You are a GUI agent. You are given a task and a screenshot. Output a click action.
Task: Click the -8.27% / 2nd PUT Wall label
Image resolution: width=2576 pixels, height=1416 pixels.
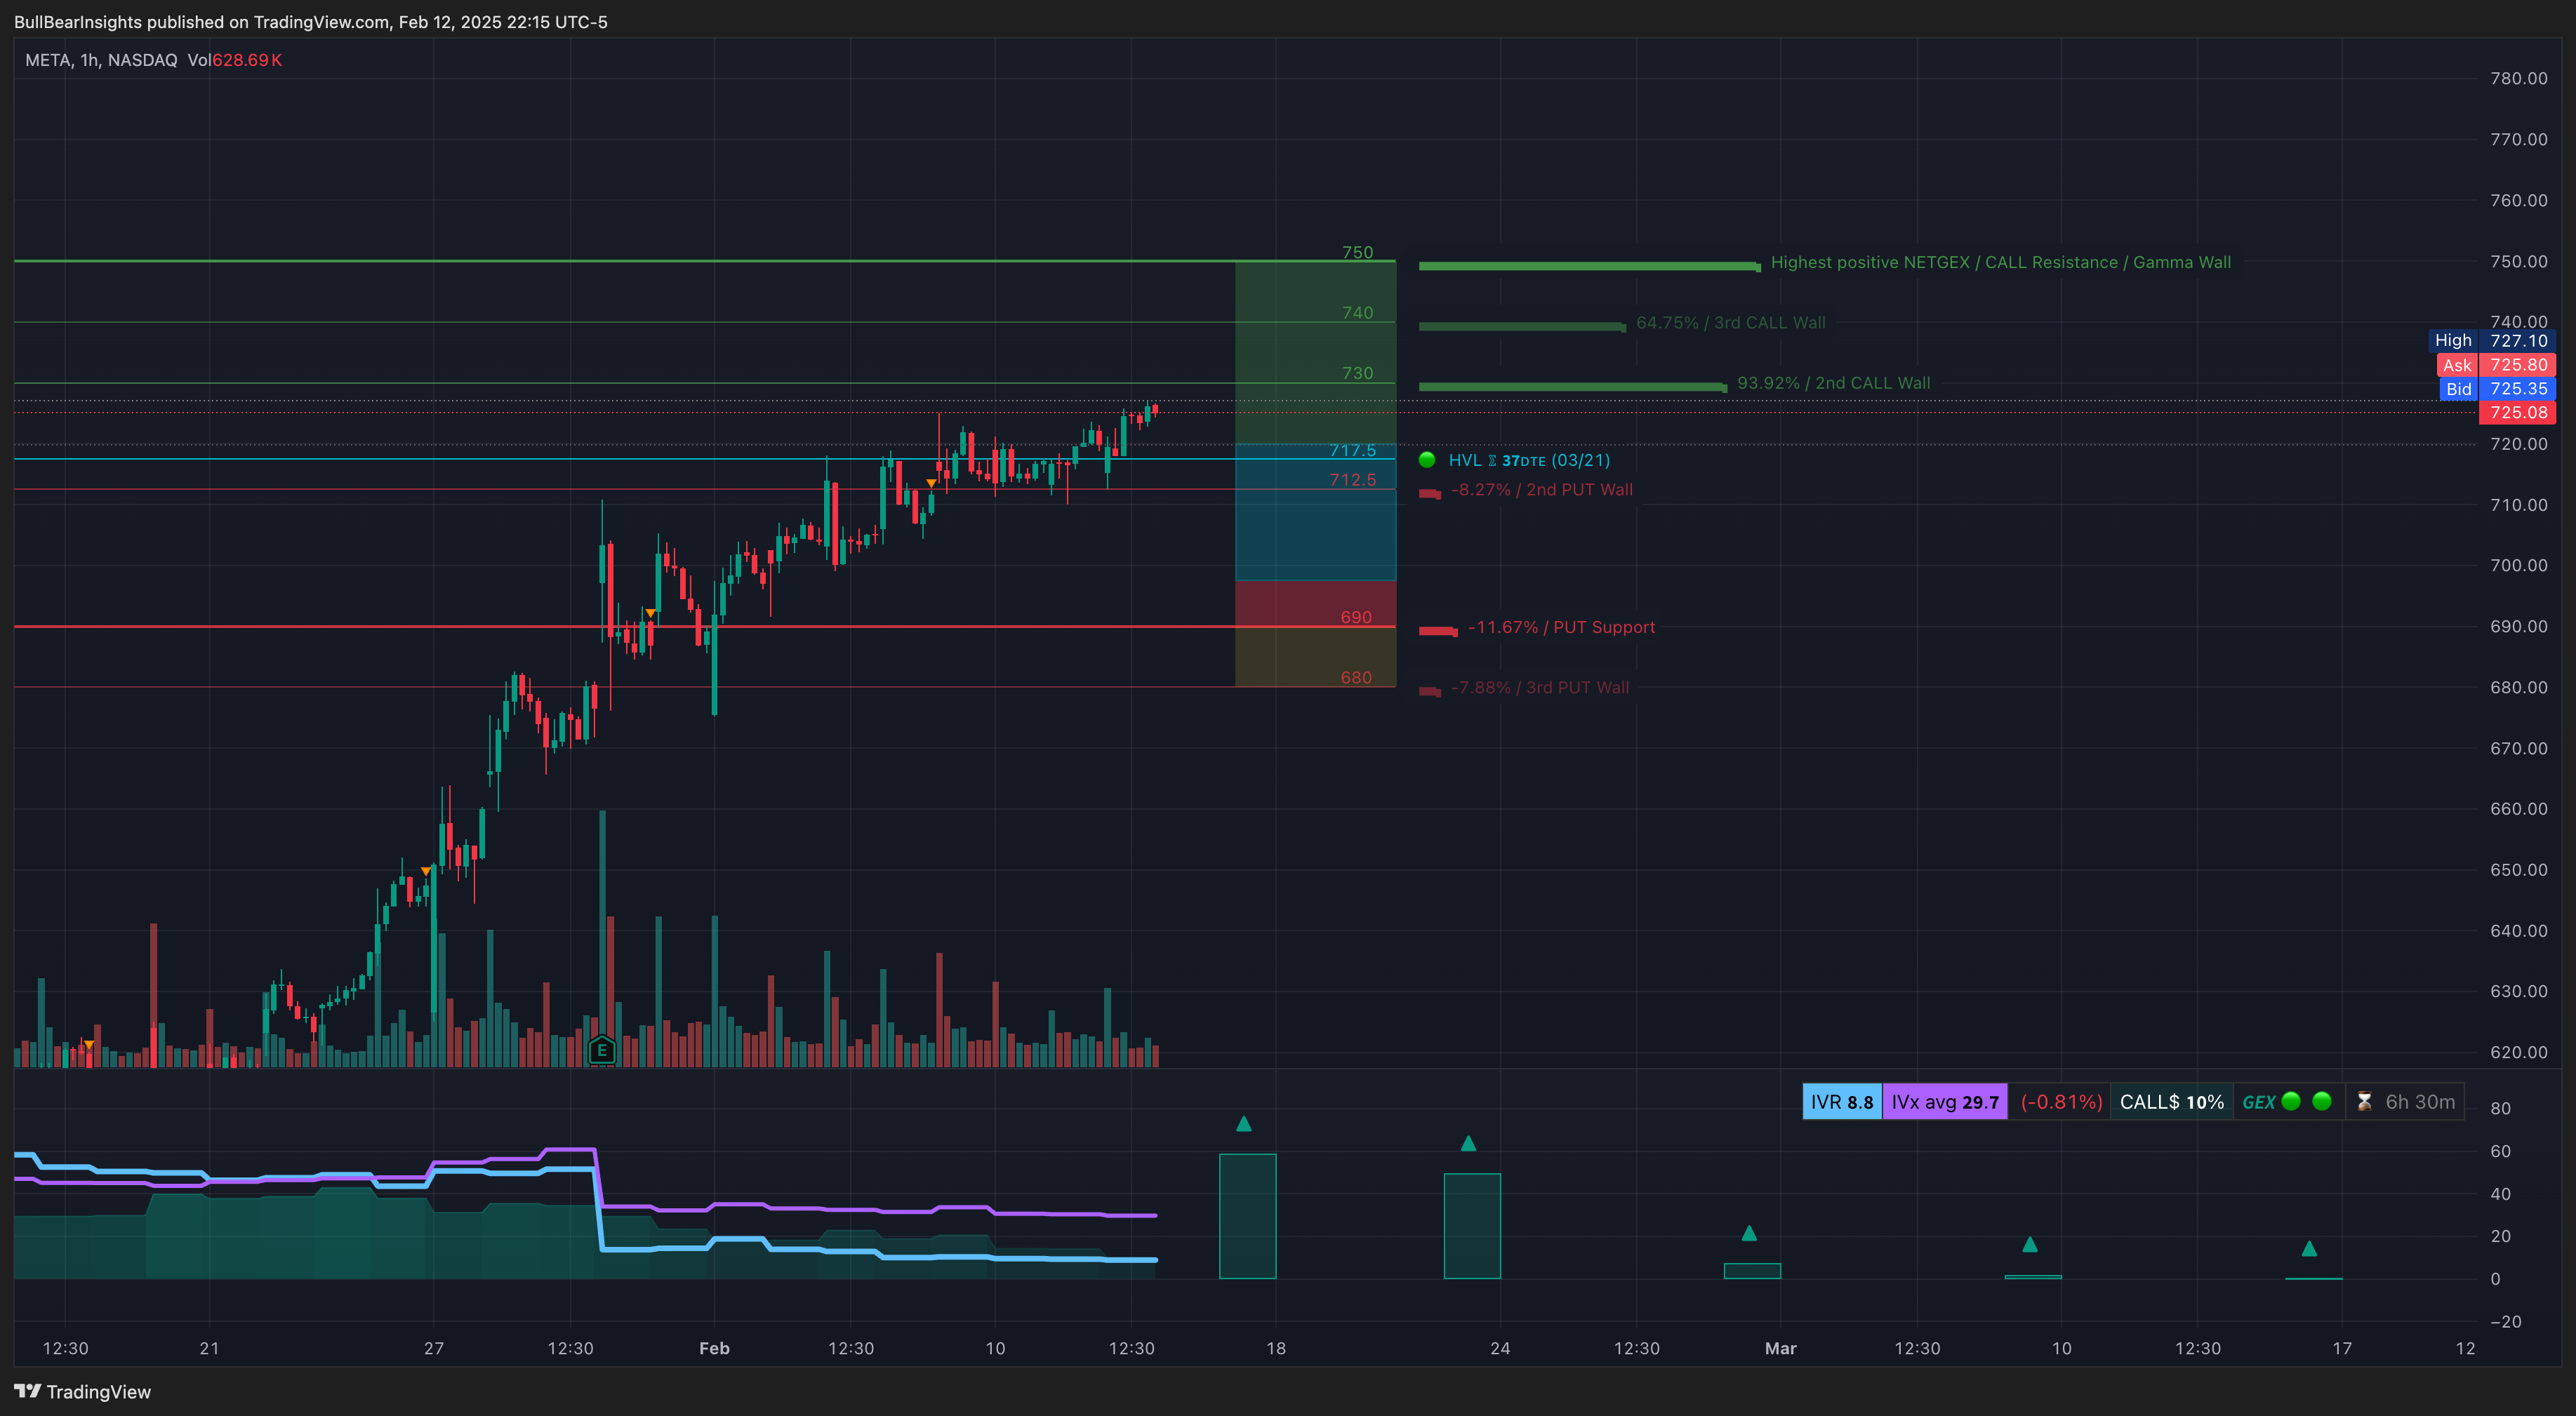(1541, 490)
